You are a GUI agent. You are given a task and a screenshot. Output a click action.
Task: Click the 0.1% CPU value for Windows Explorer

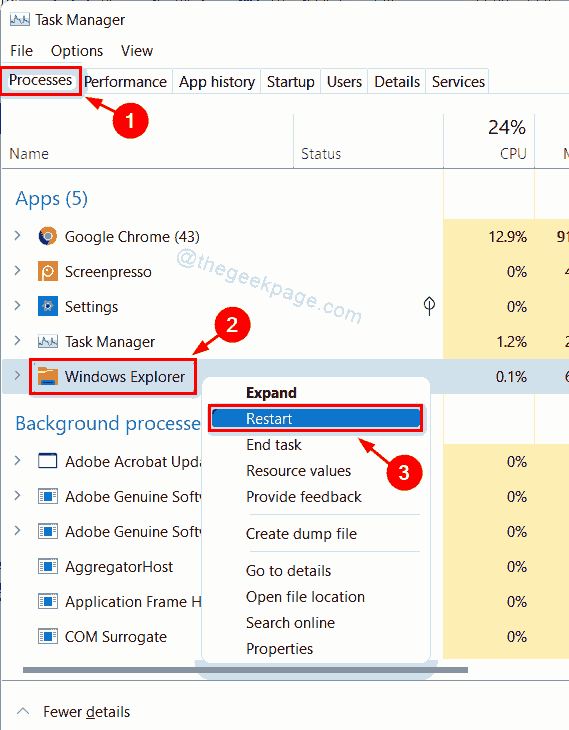click(511, 377)
